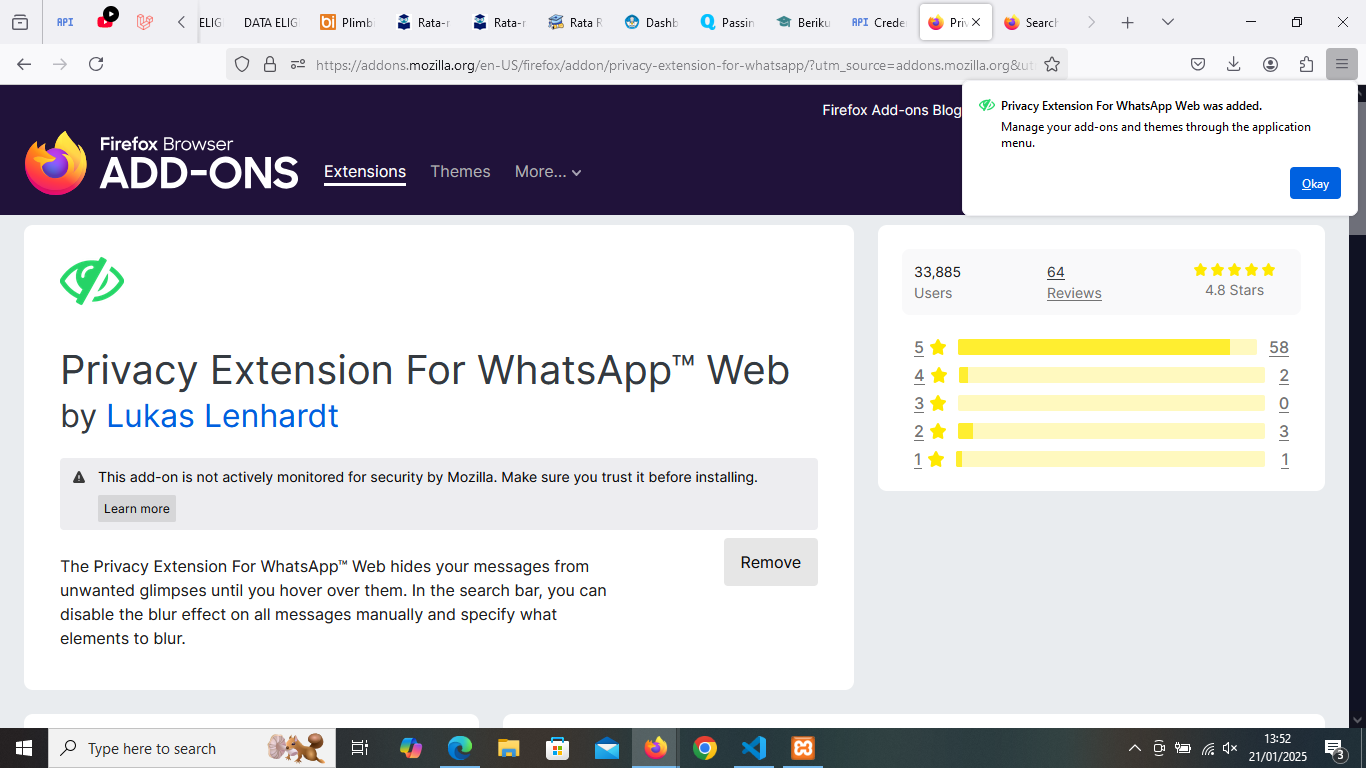
Task: Open Microsoft Store from the taskbar
Action: pos(558,748)
